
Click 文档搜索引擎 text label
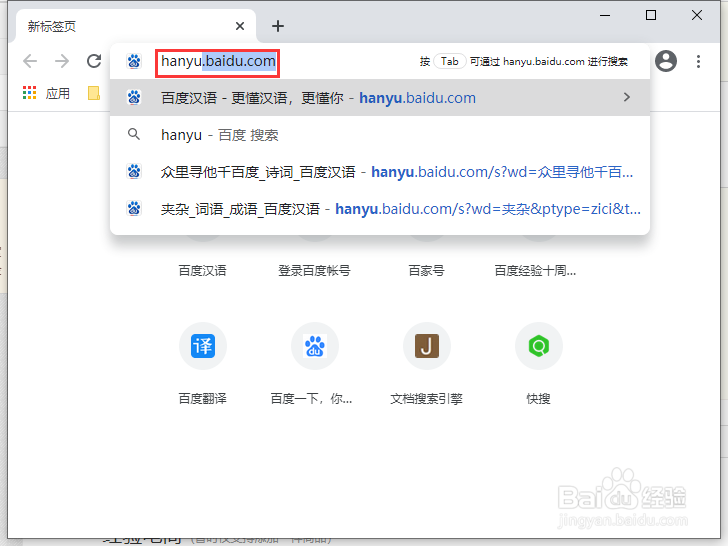point(426,398)
